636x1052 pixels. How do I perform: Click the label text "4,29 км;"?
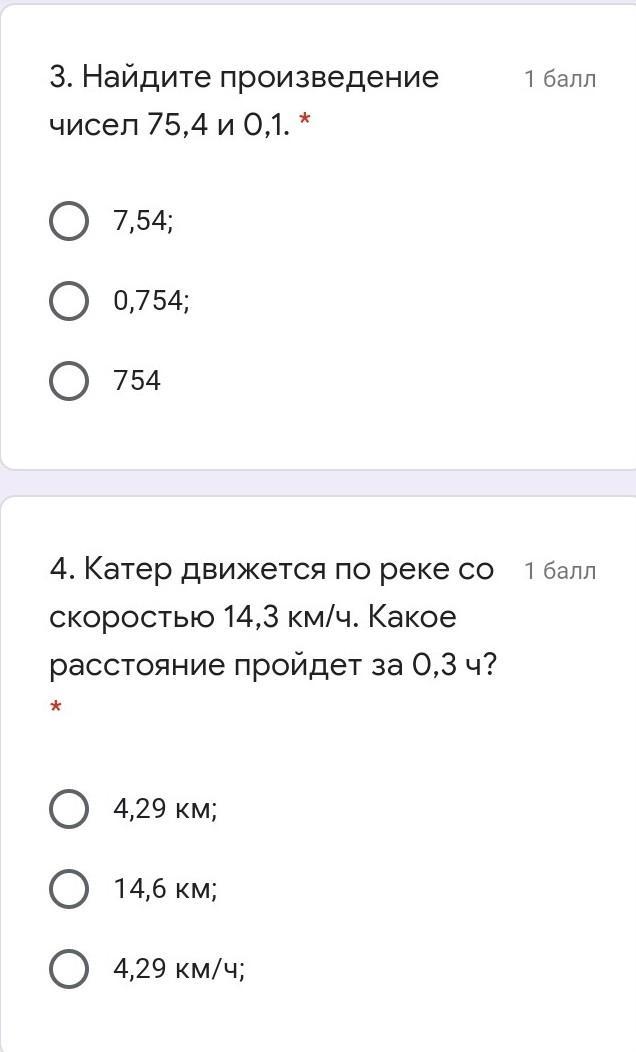165,808
